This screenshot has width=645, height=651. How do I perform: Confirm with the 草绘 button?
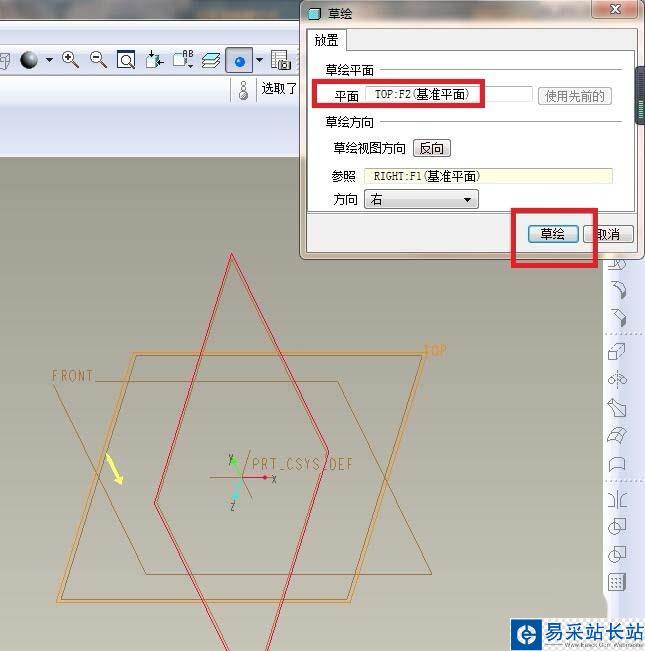click(553, 234)
